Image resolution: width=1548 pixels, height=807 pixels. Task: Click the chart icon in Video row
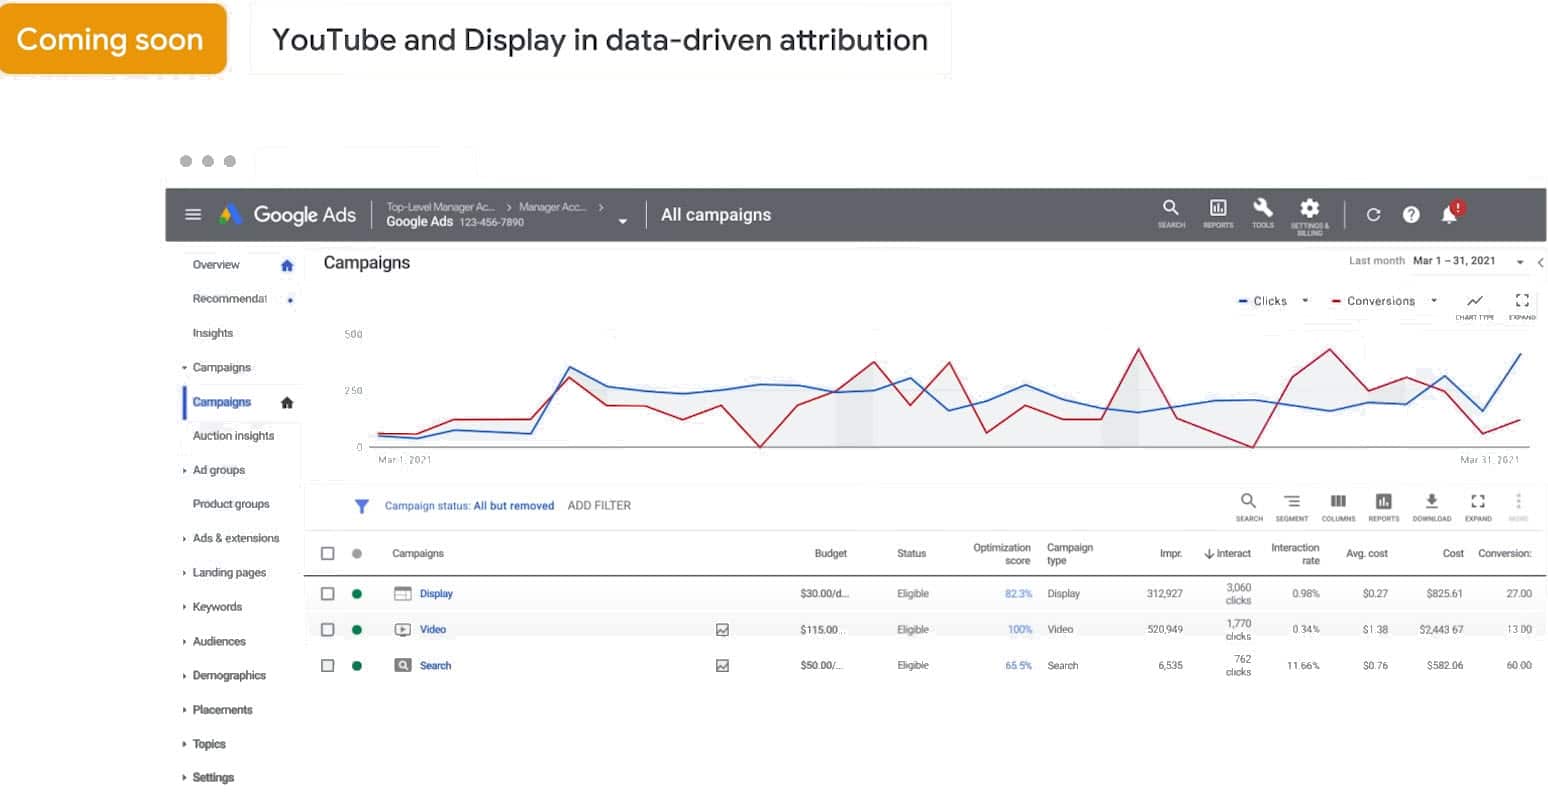(722, 630)
